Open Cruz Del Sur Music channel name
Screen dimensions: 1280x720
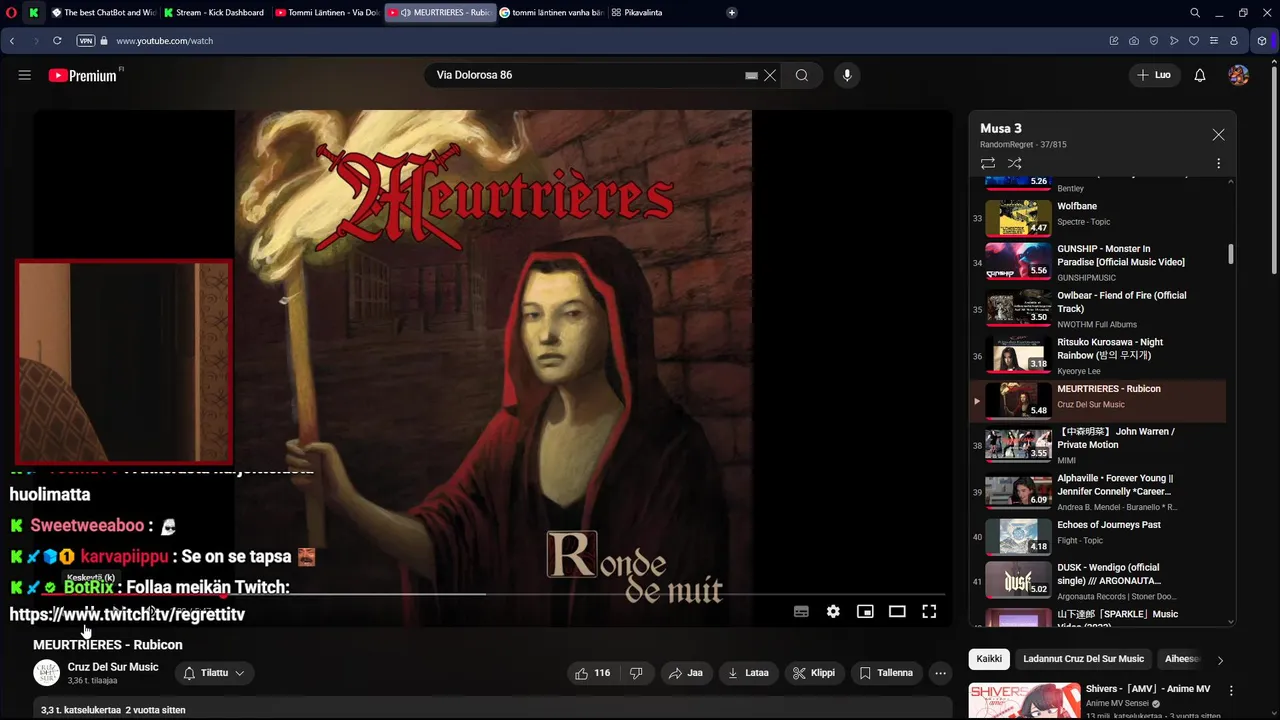click(x=113, y=667)
